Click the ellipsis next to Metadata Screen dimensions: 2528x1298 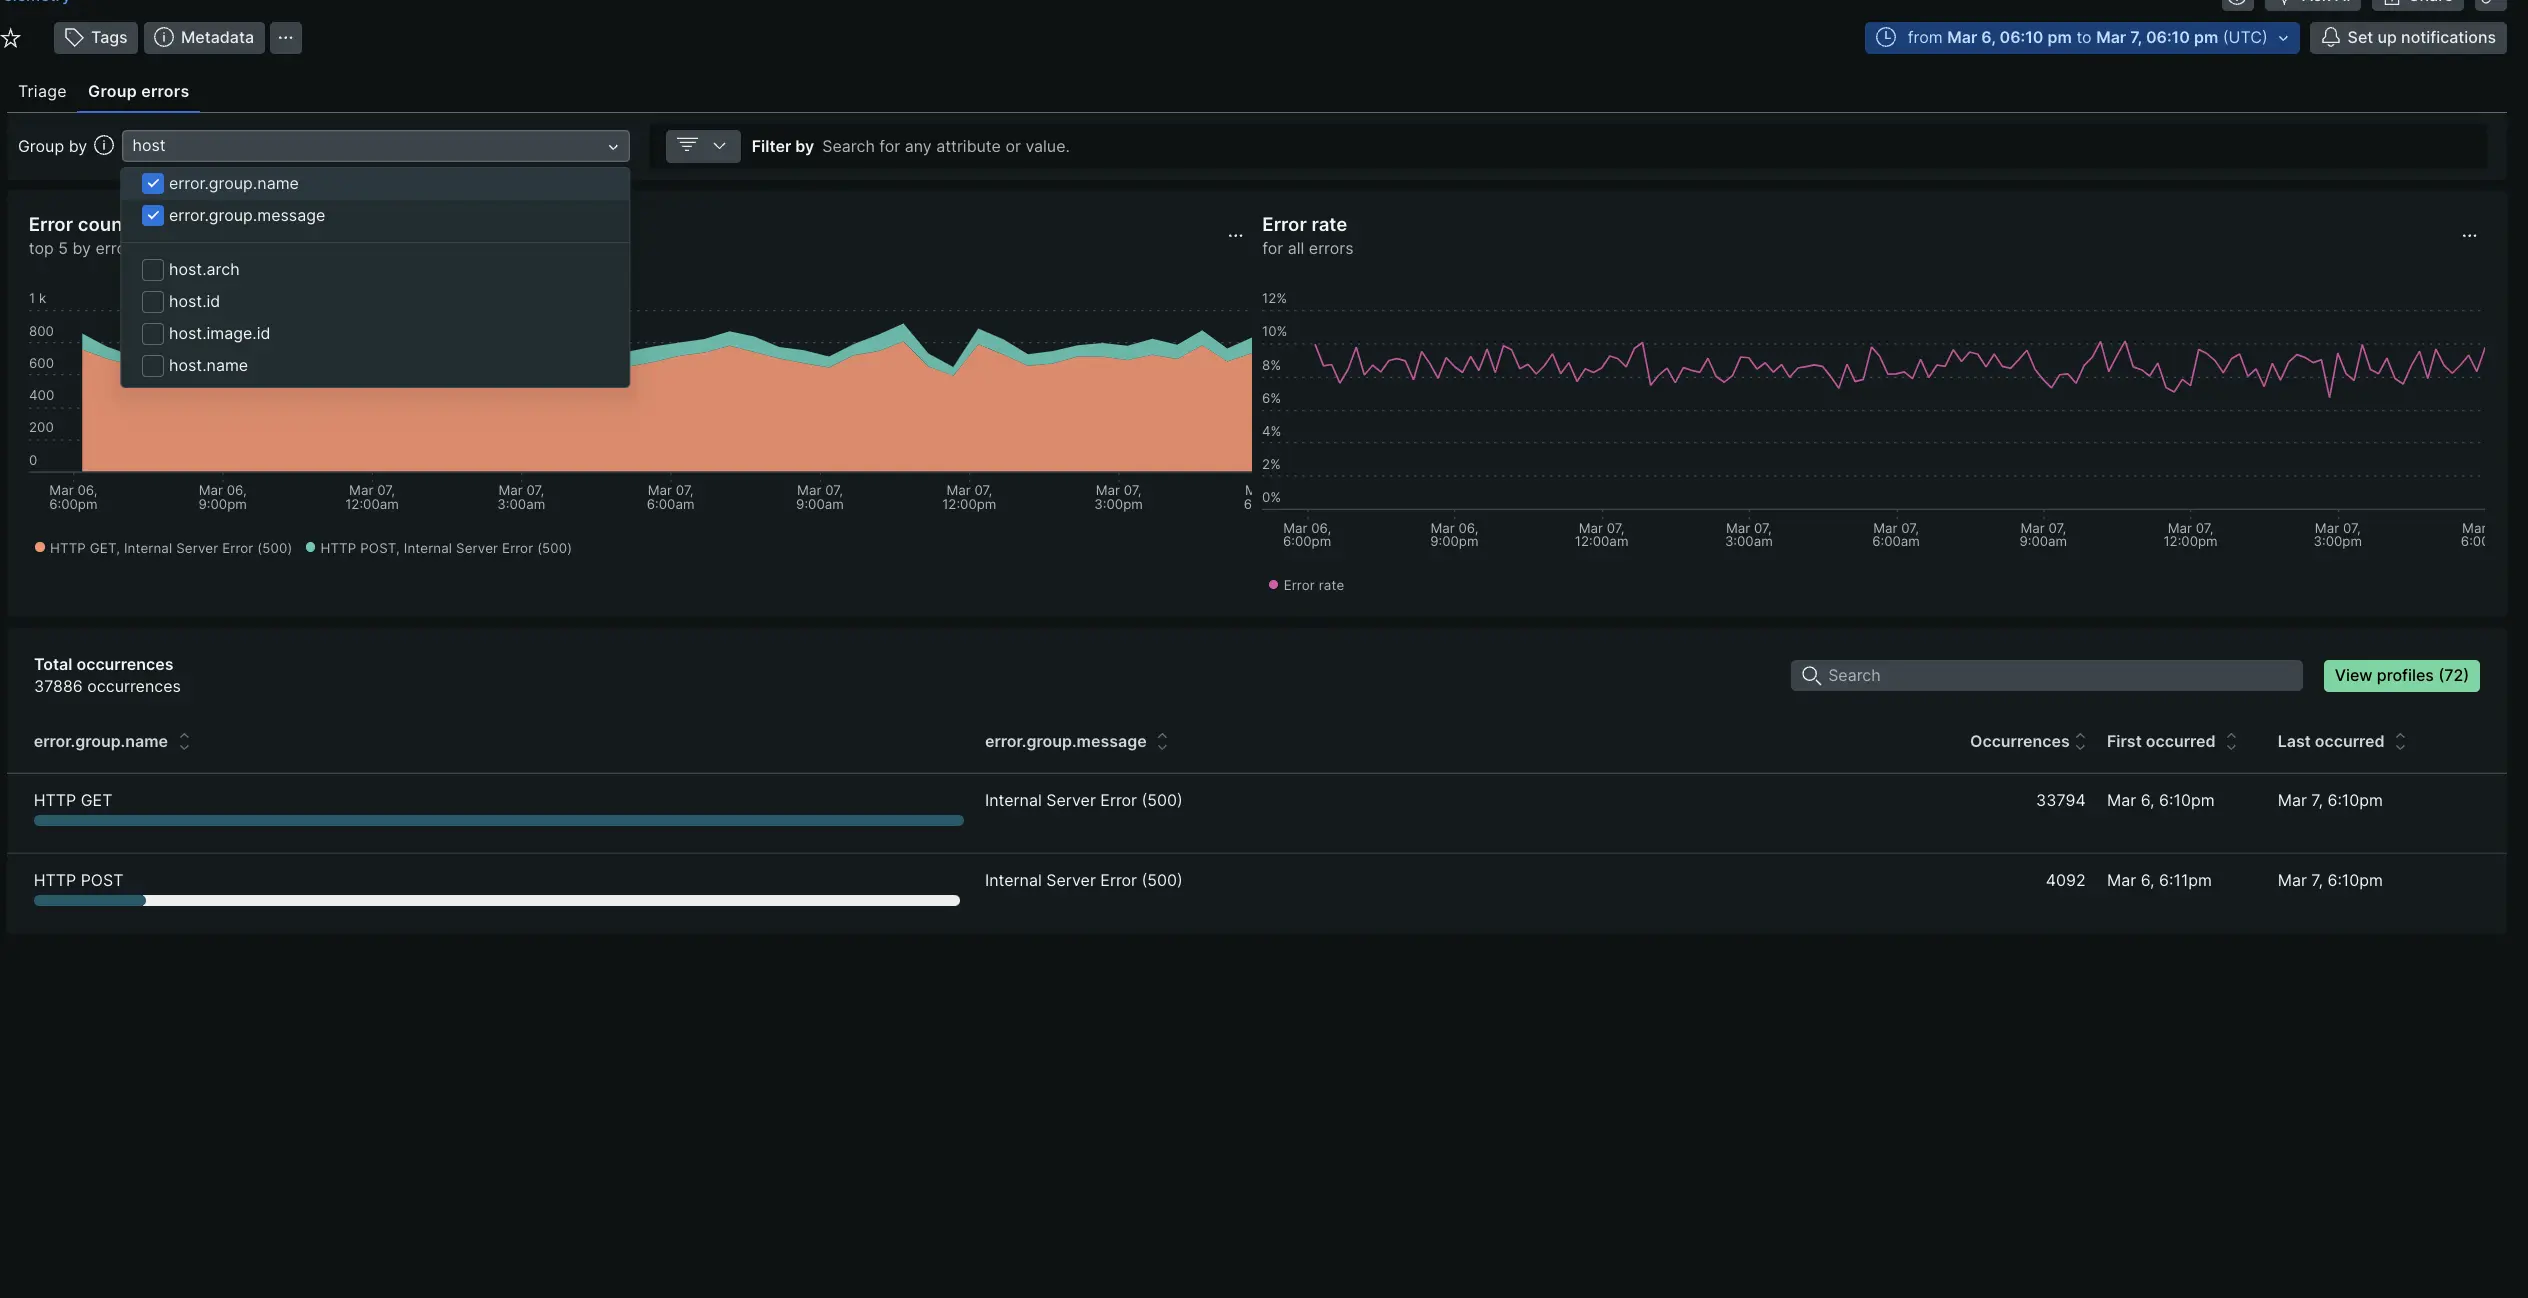pos(285,38)
